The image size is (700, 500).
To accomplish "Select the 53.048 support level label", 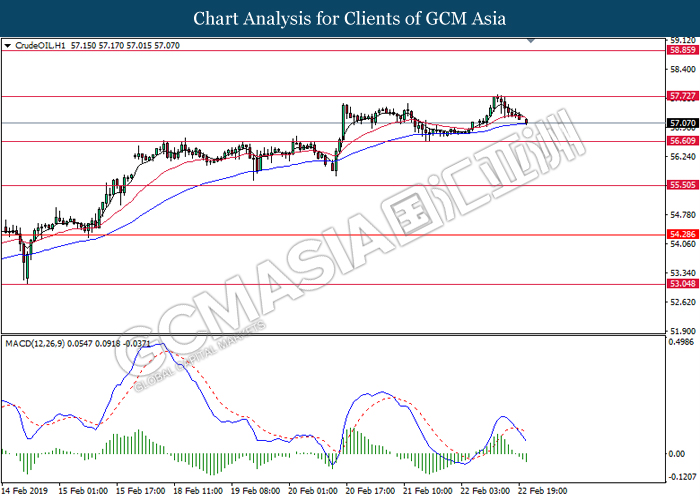I will coord(682,283).
